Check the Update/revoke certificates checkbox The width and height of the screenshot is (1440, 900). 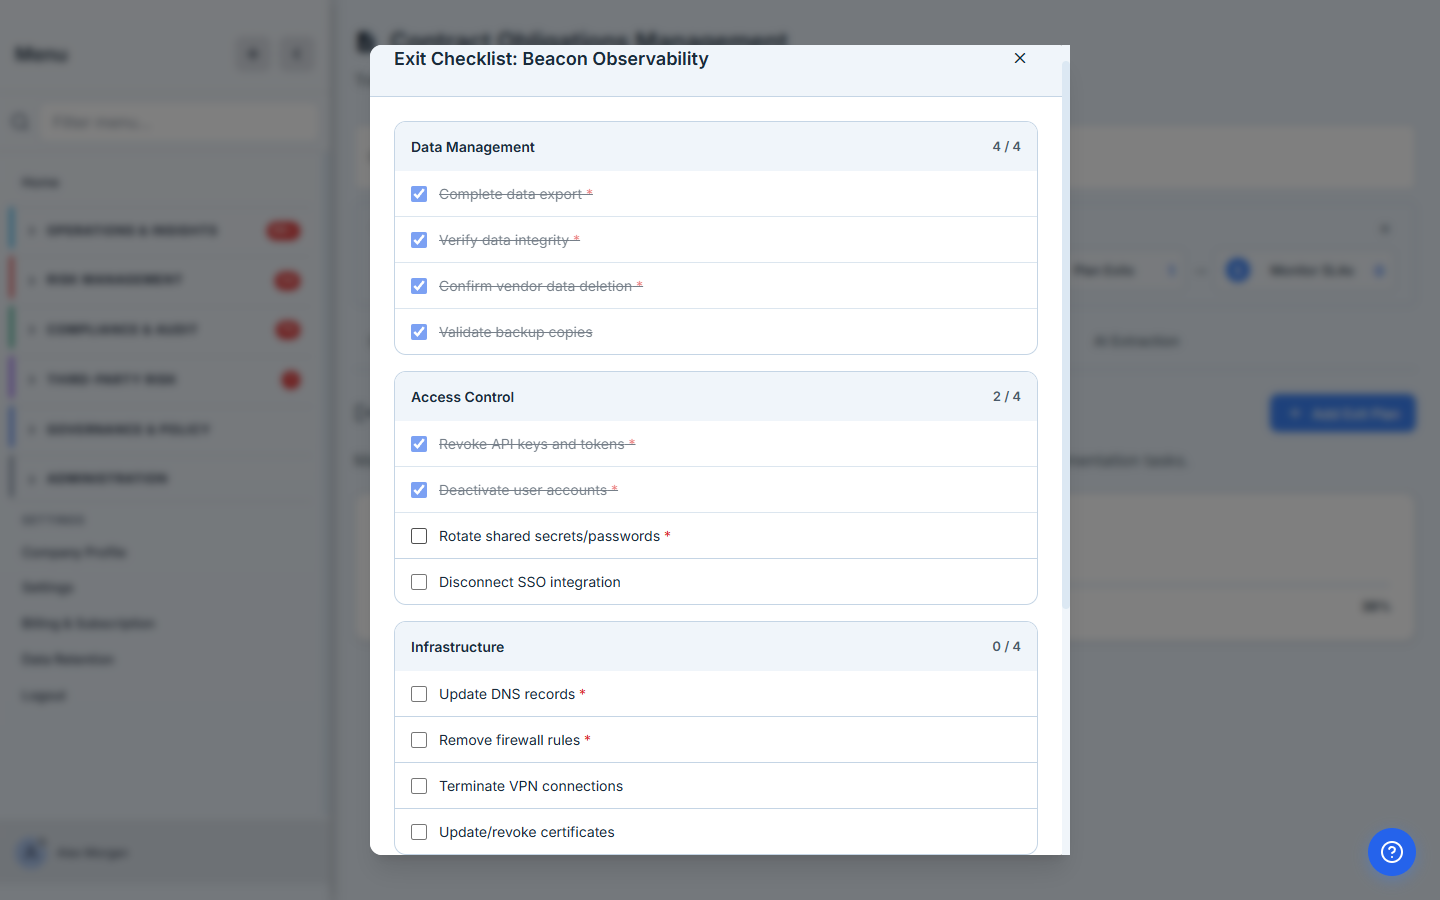point(419,832)
